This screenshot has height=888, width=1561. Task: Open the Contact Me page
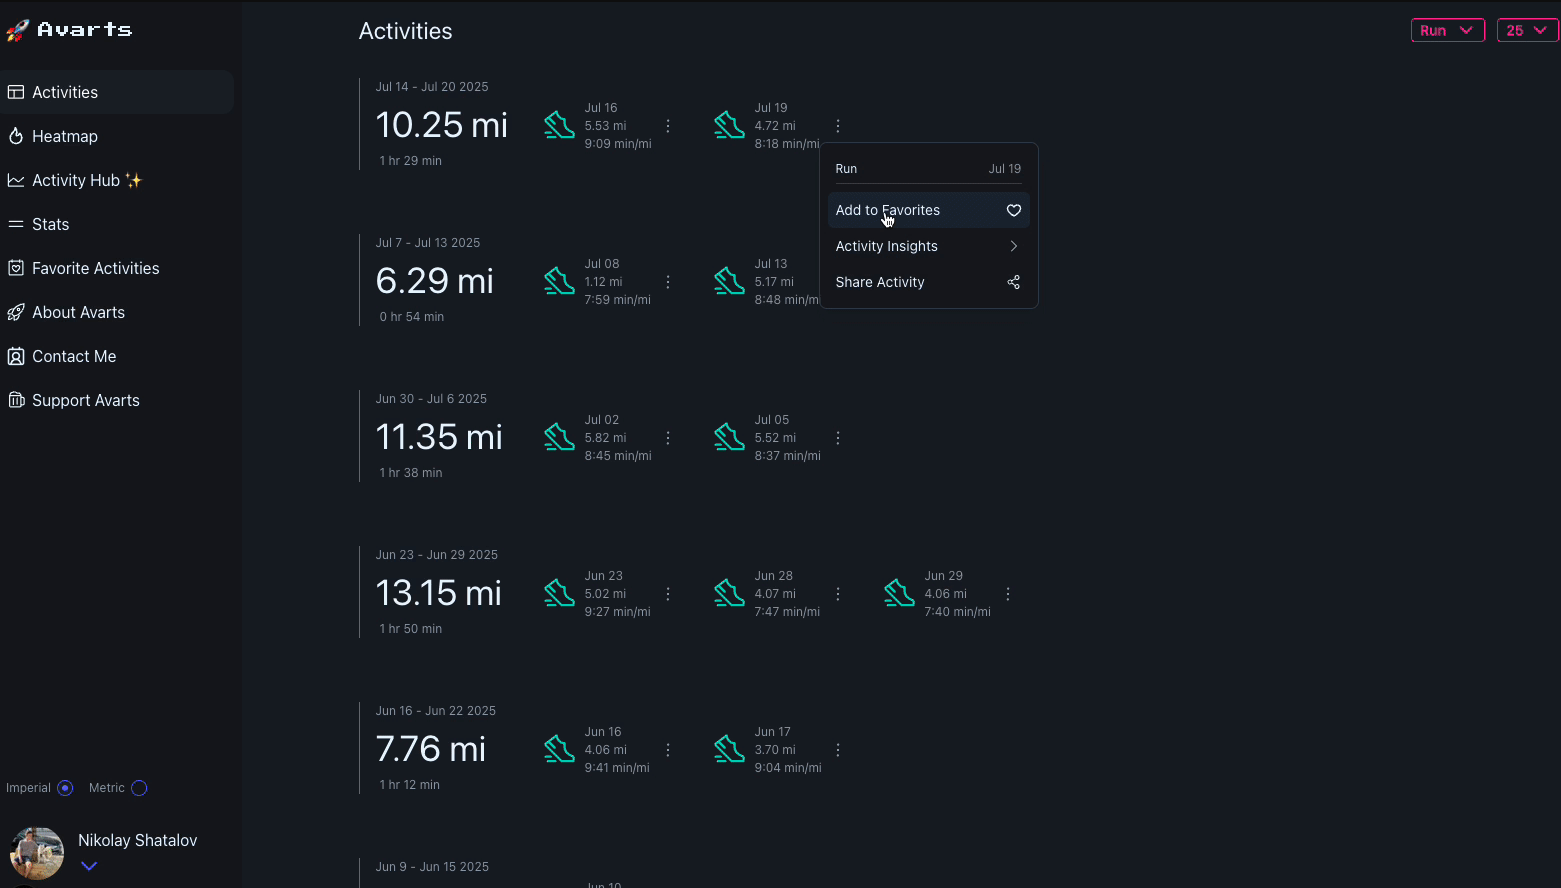[x=73, y=356]
